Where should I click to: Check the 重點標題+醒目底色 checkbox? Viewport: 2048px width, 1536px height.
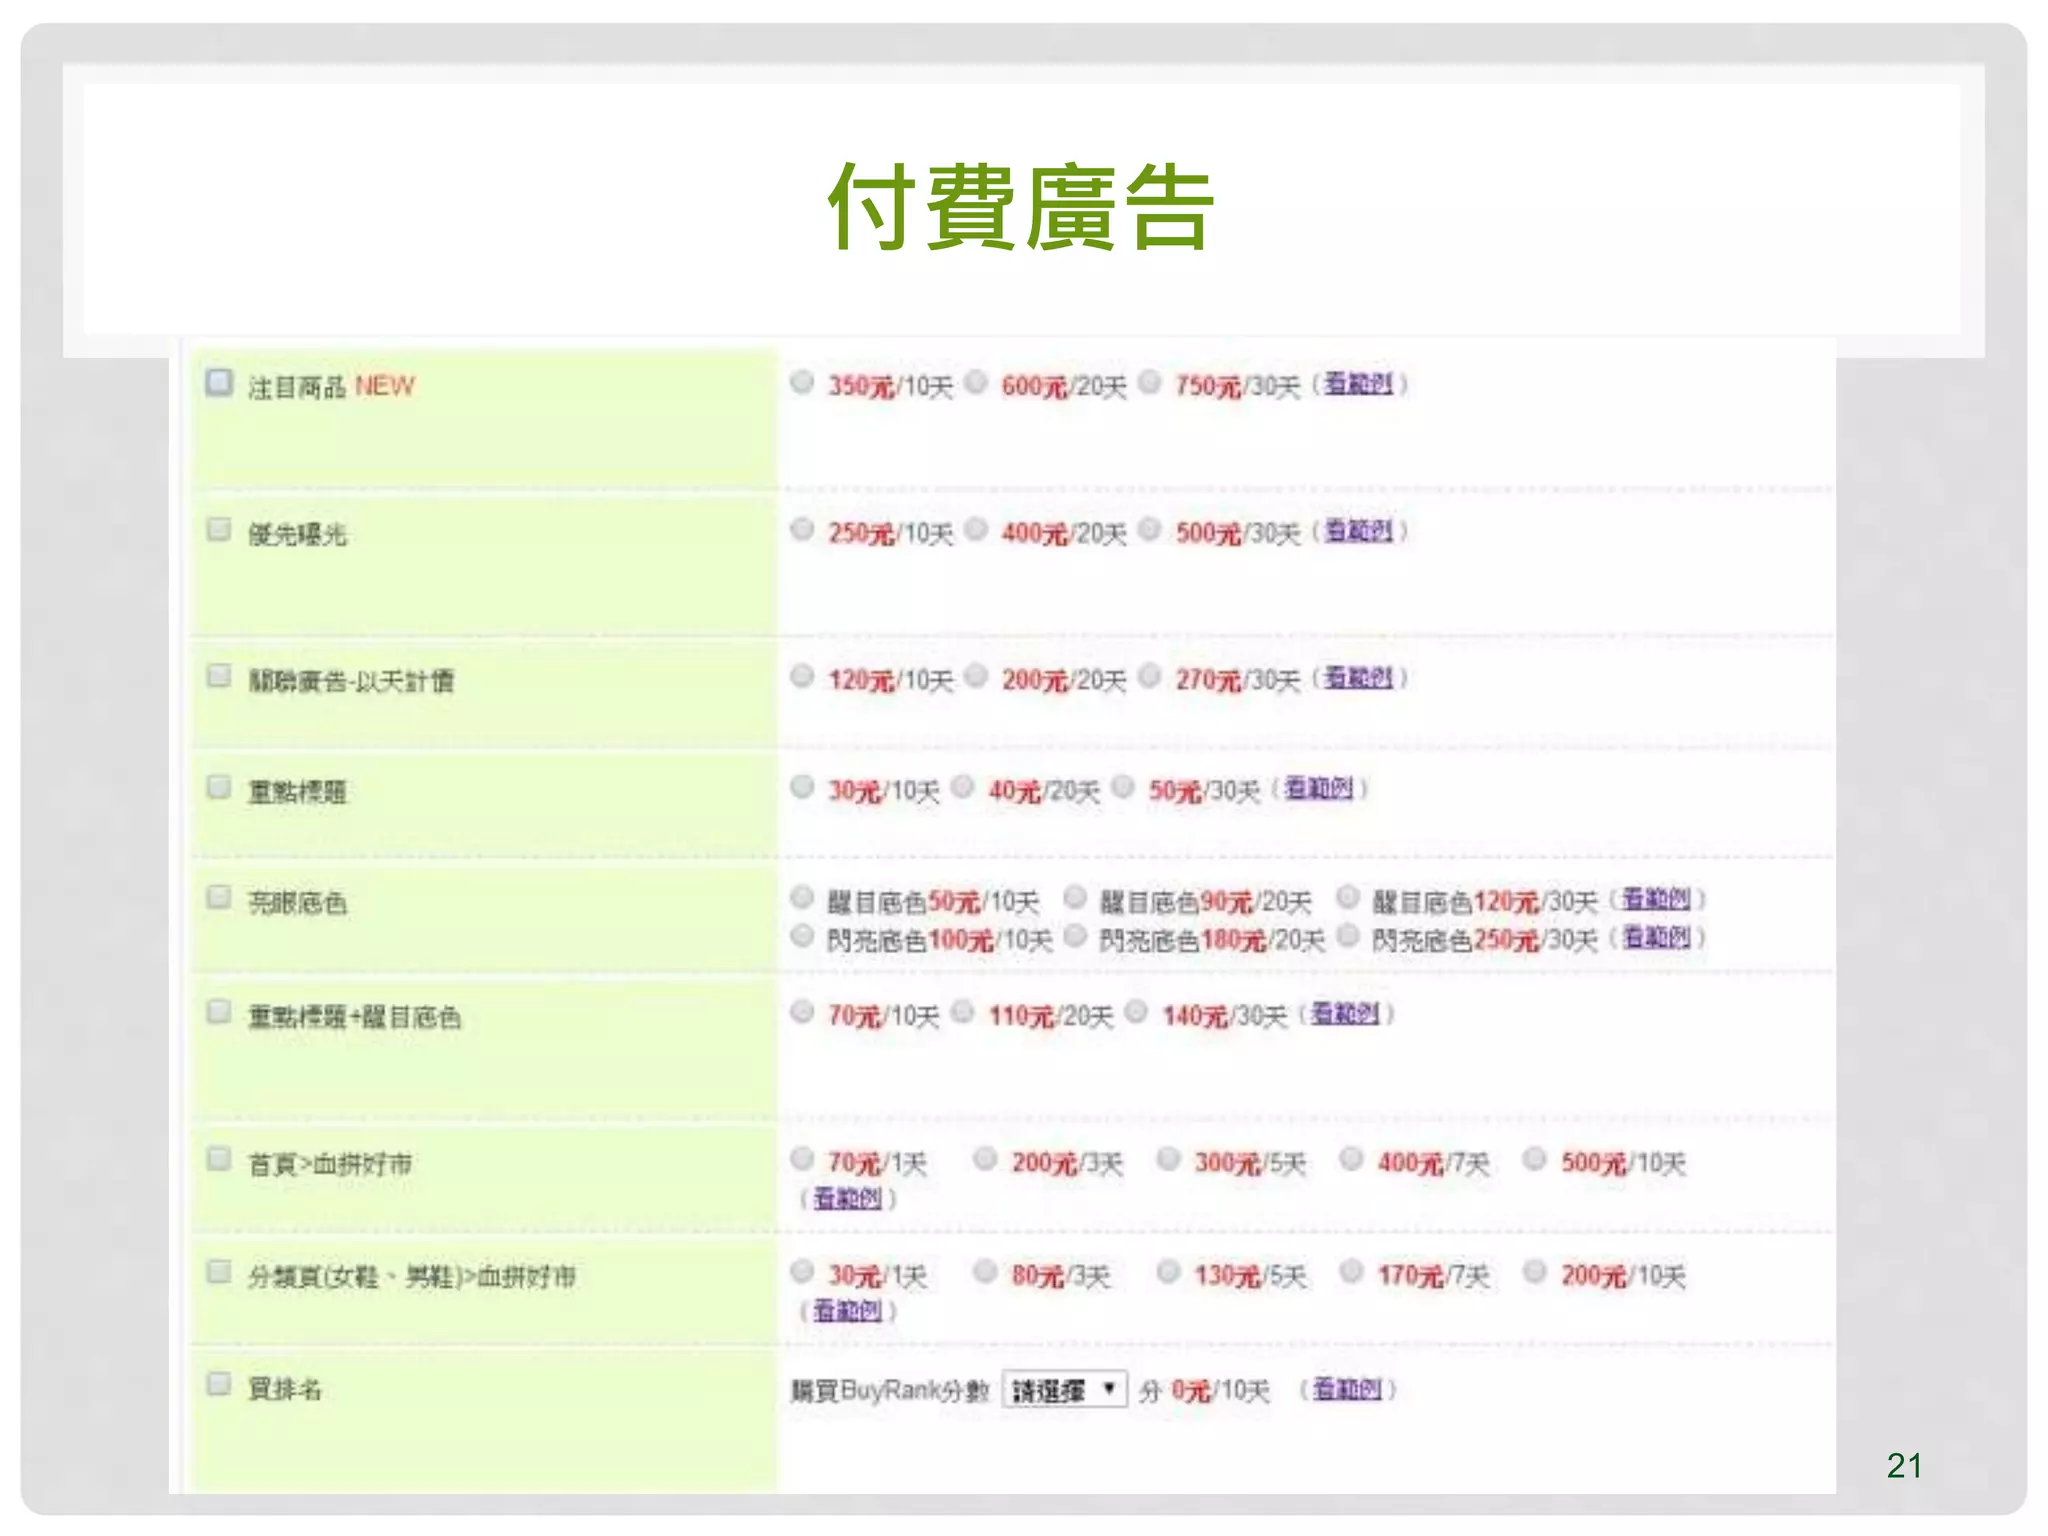219,1012
